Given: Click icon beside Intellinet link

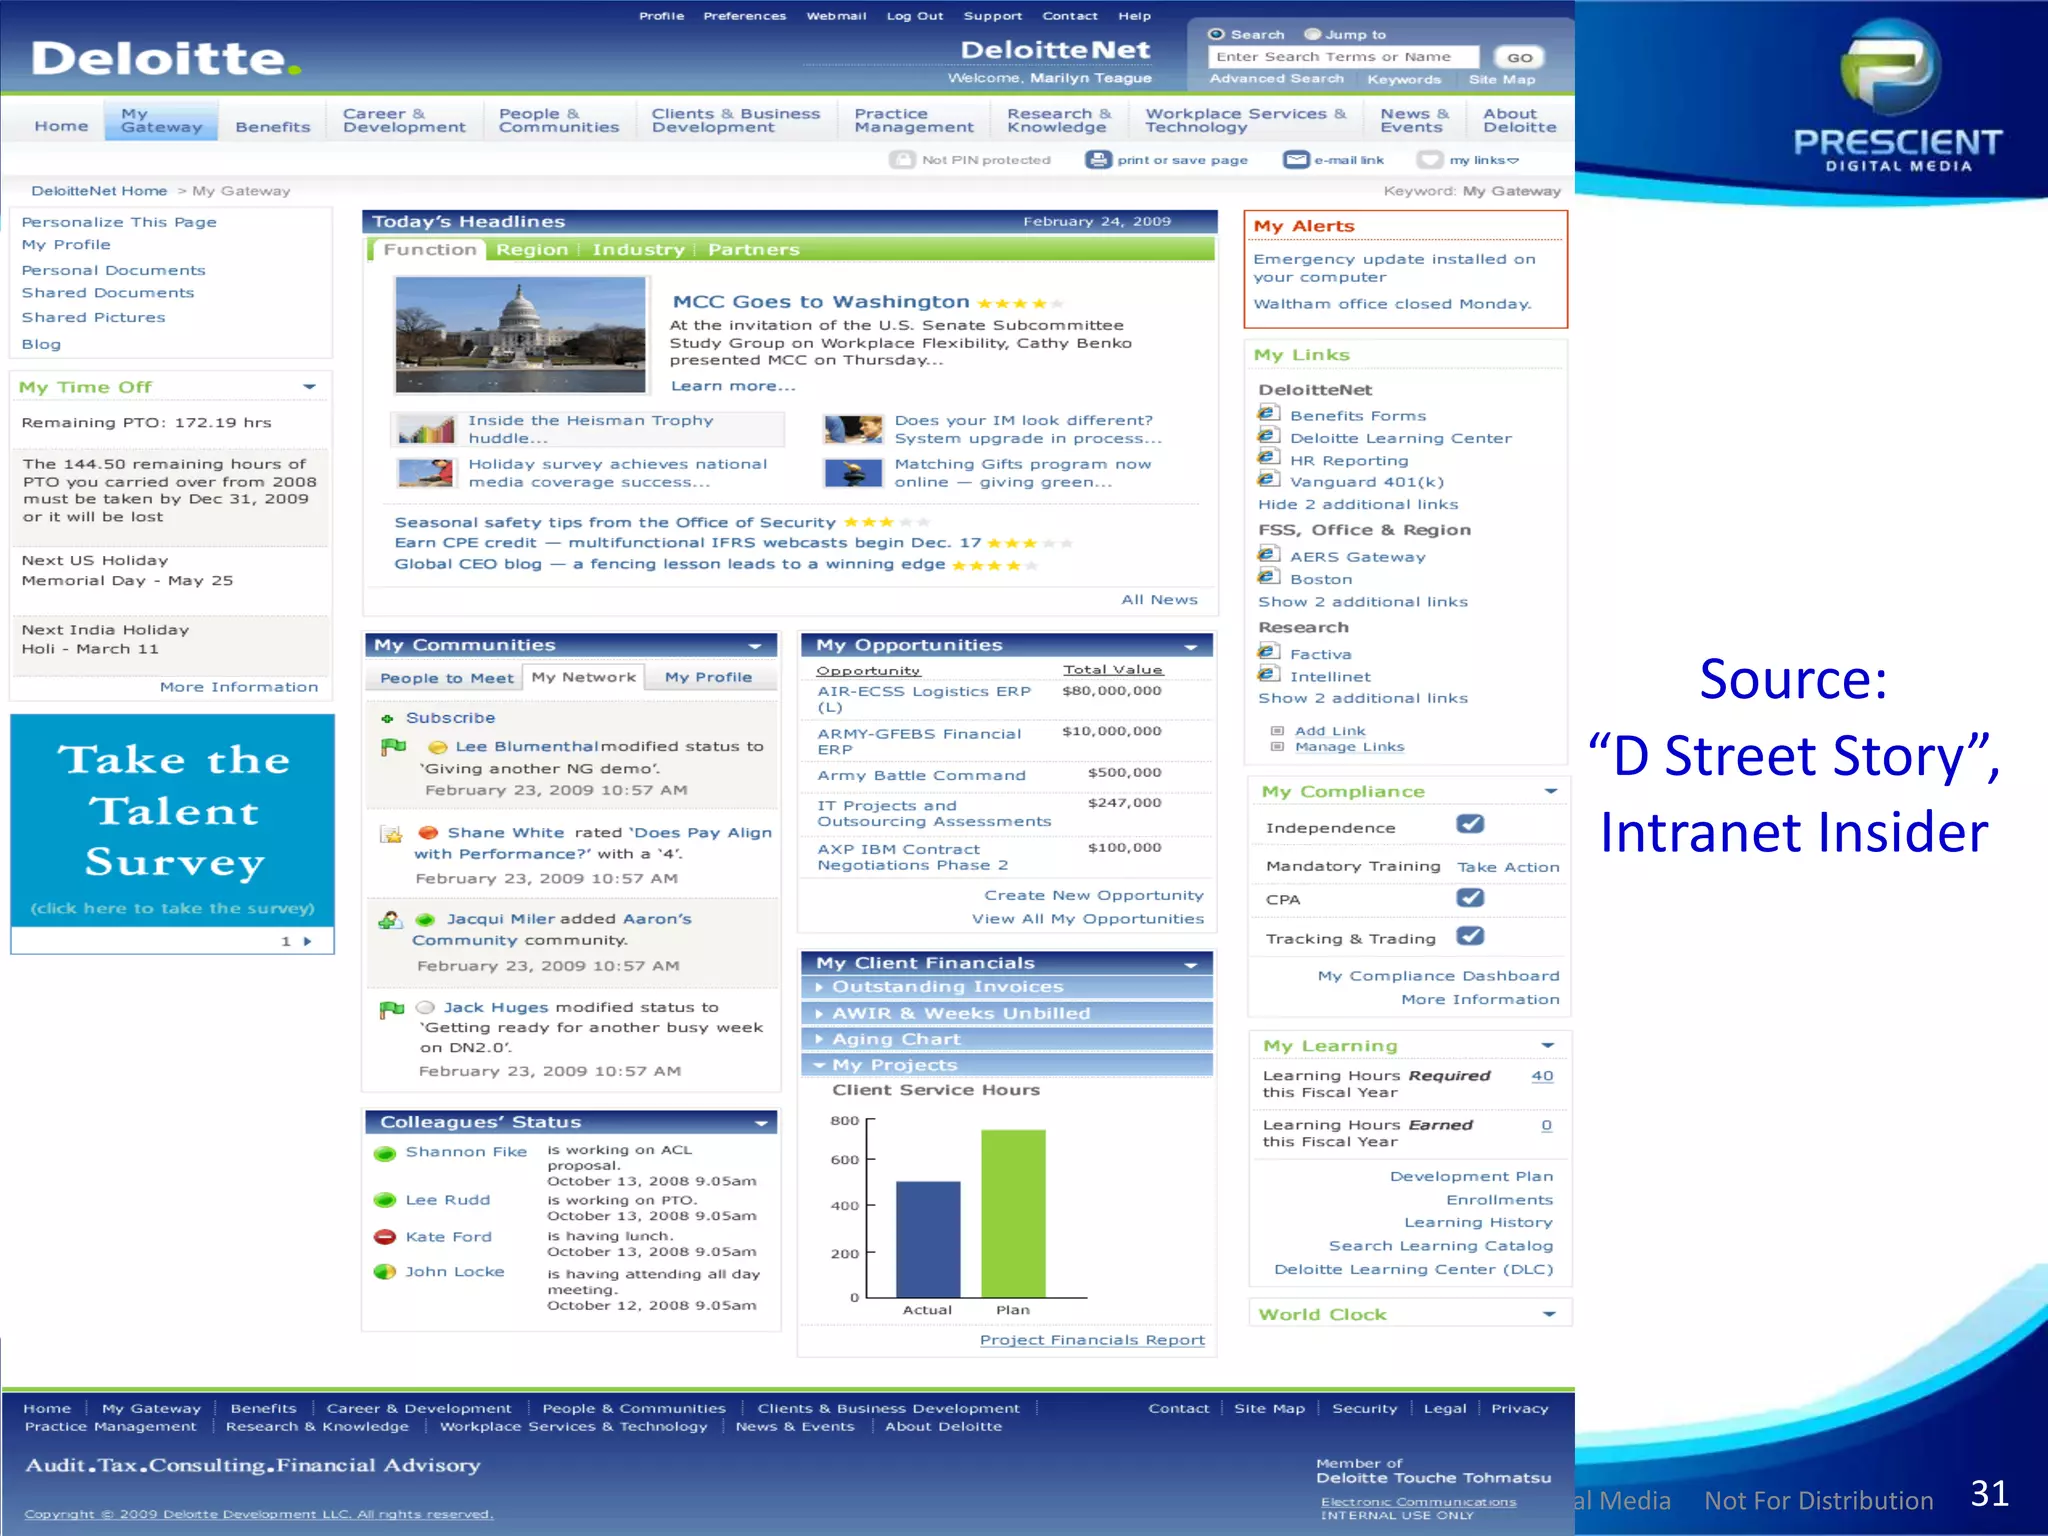Looking at the screenshot, I should tap(1268, 674).
